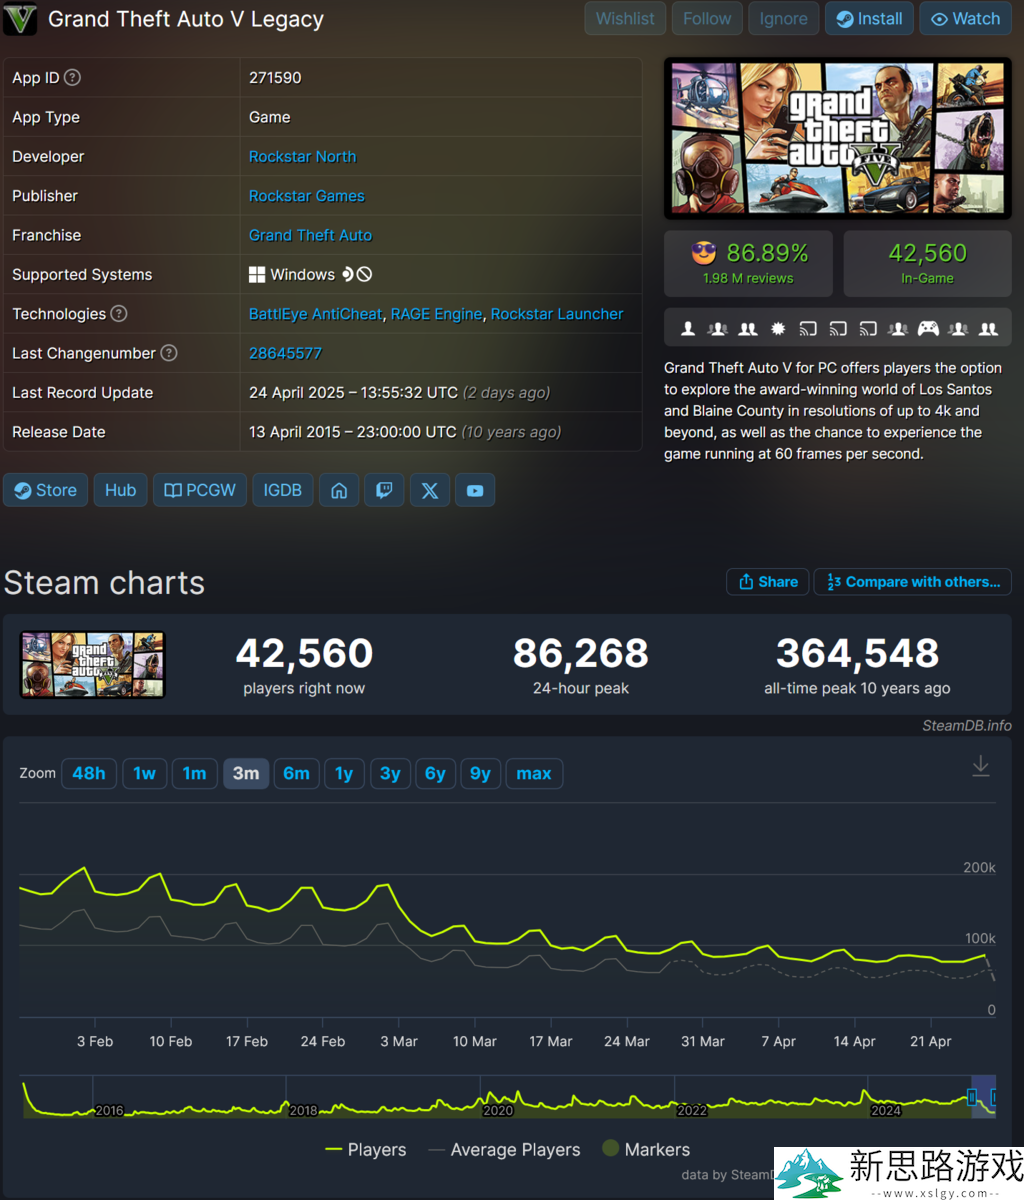Screen dimensions: 1024x1200
Task: Open the game's homepage via house icon
Action: click(x=339, y=490)
